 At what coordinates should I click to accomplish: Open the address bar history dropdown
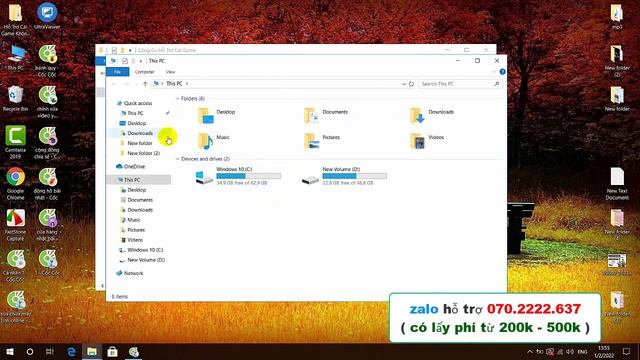coord(404,84)
